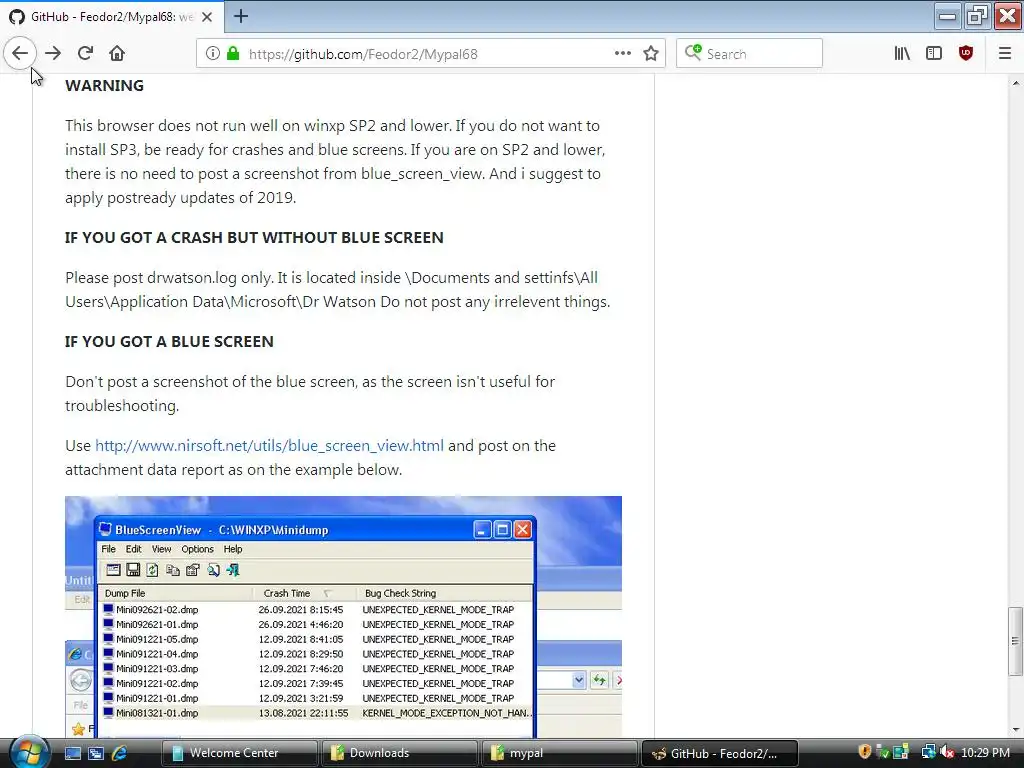Open the uBlock Origin shield extension
This screenshot has width=1024, height=768.
click(x=966, y=54)
